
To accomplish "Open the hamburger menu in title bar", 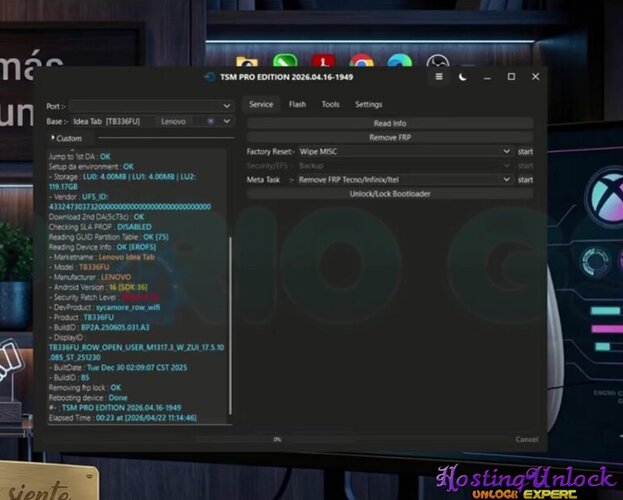I will (x=439, y=77).
